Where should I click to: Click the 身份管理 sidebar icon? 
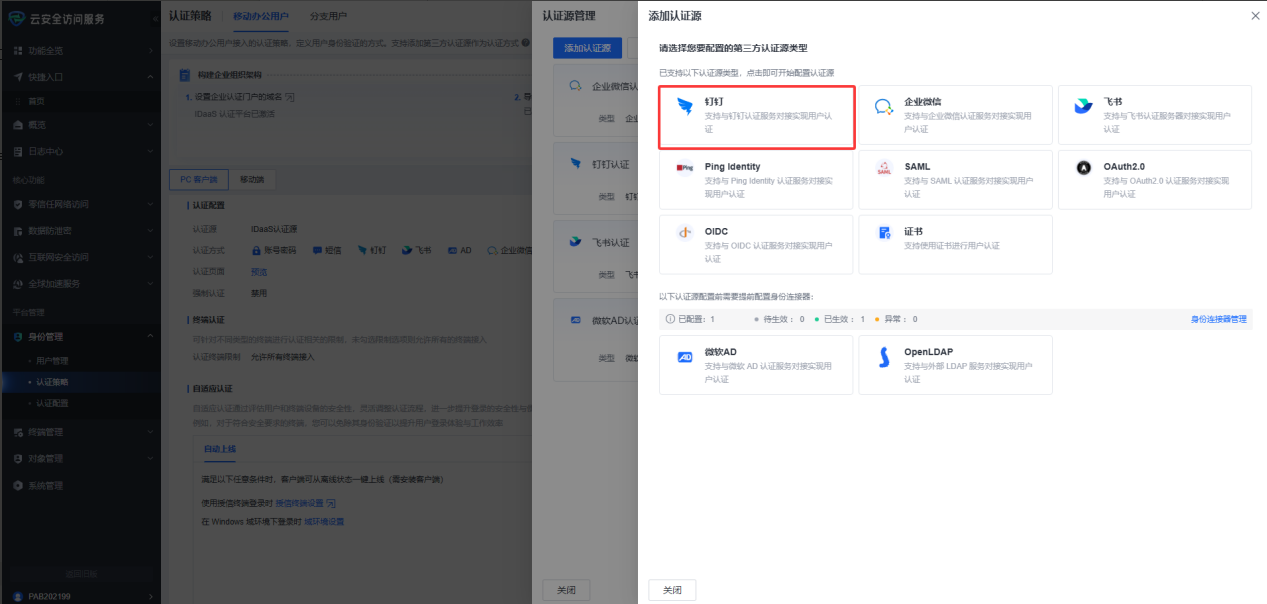click(x=19, y=337)
